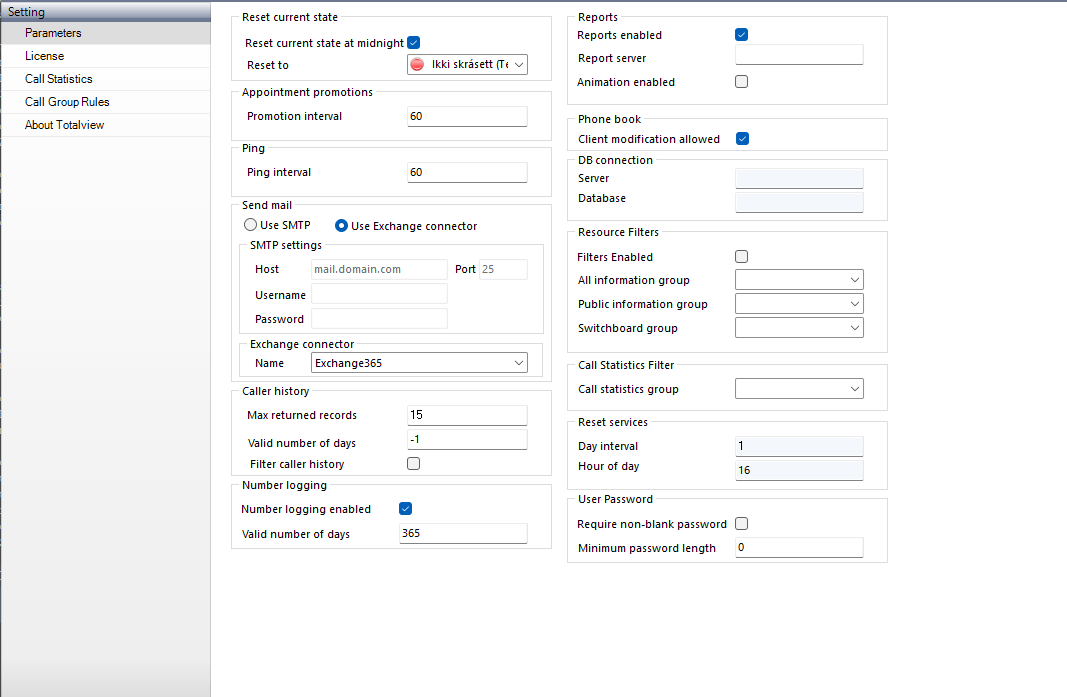Click the 'Minimum password length' label
The height and width of the screenshot is (697, 1067).
coord(646,549)
